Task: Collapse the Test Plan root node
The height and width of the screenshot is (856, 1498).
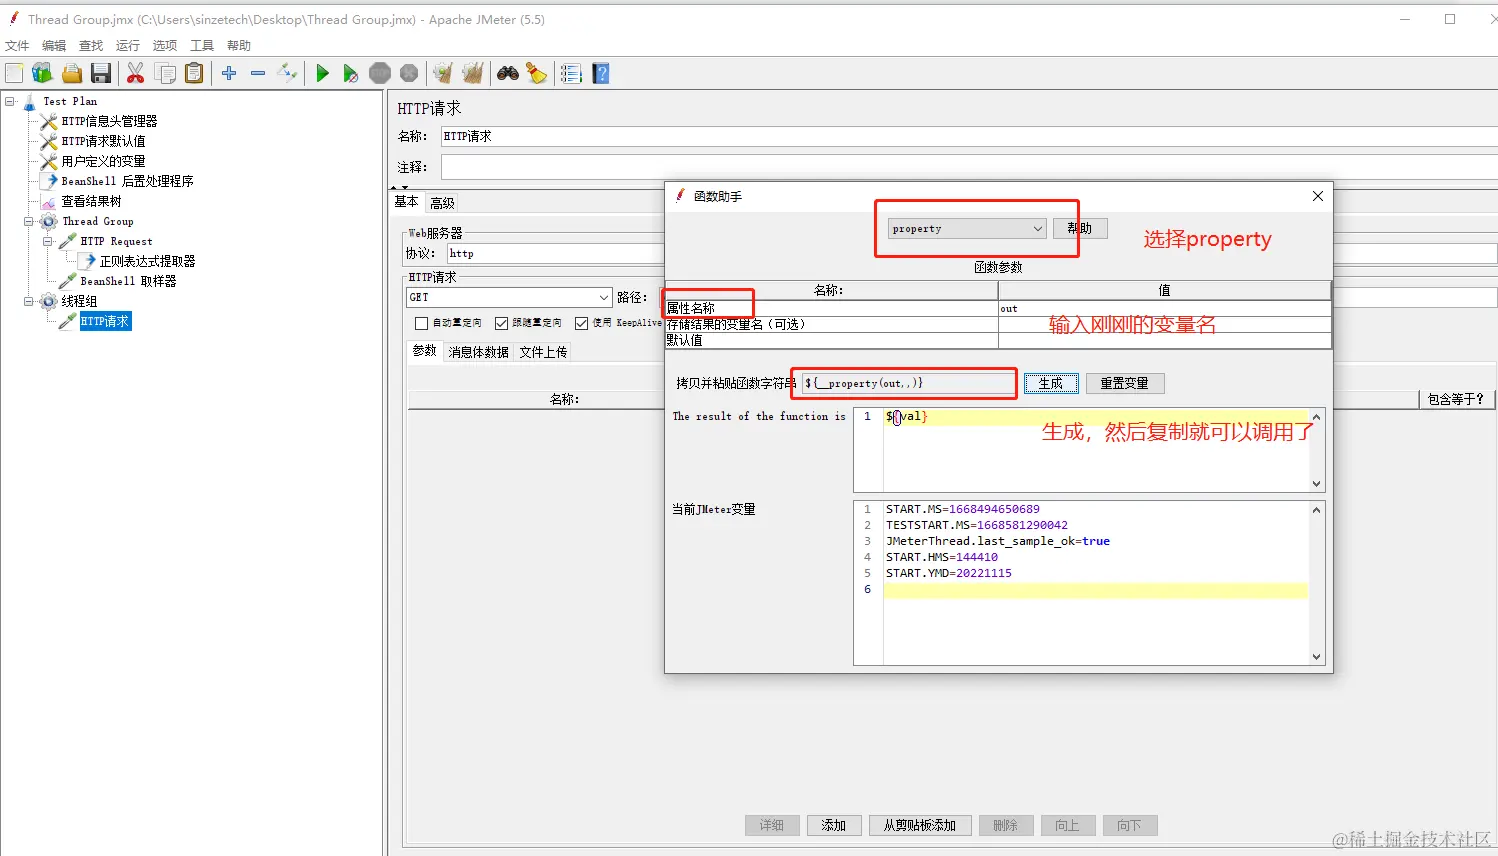Action: 10,101
